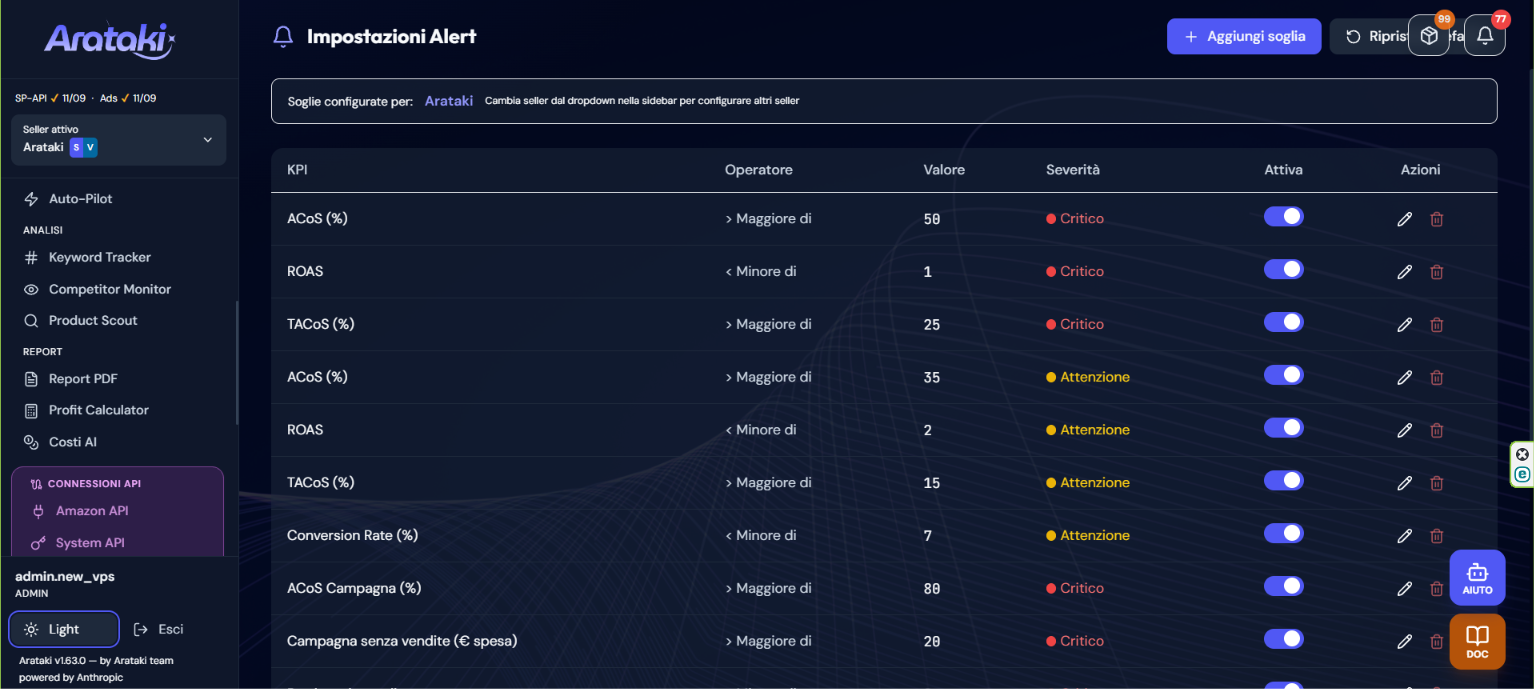
Task: Toggle the Campagna senza vendite alert
Action: tap(1284, 639)
